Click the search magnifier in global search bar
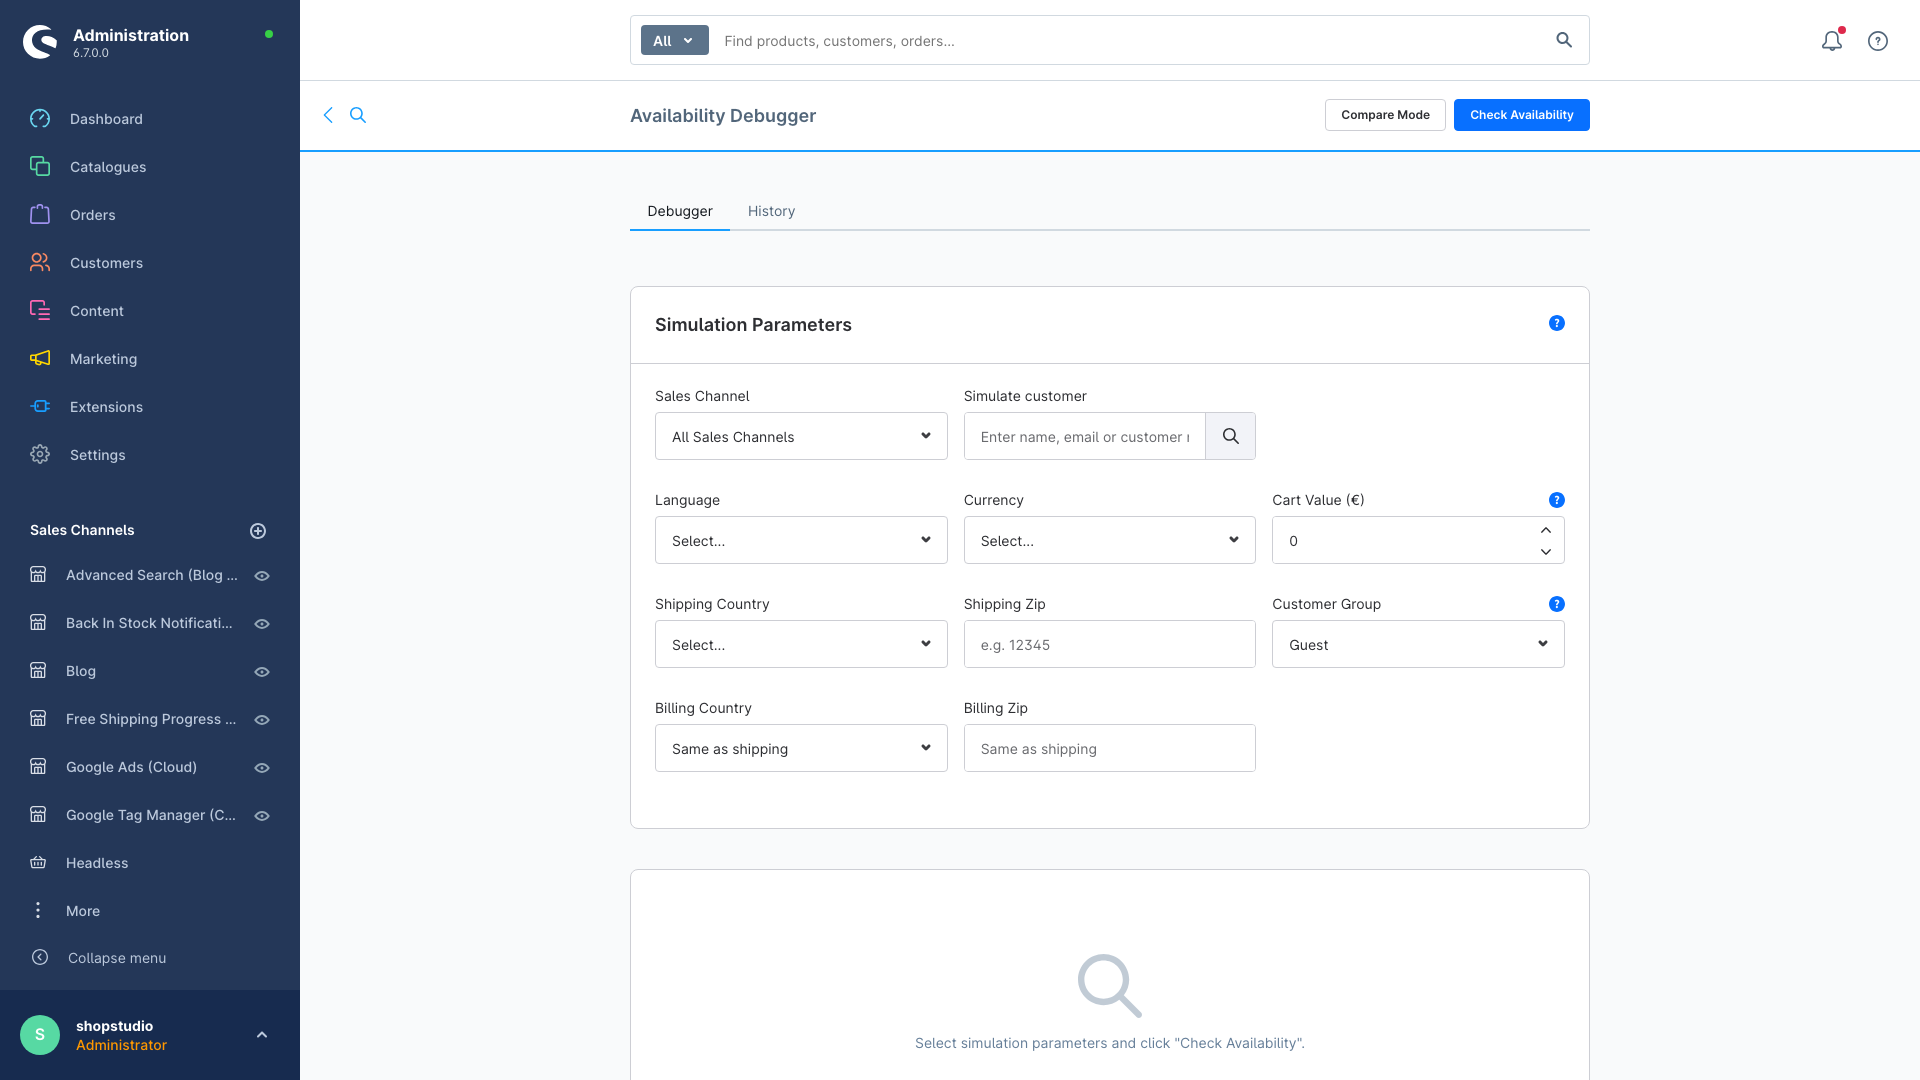The width and height of the screenshot is (1920, 1080). coord(1564,40)
